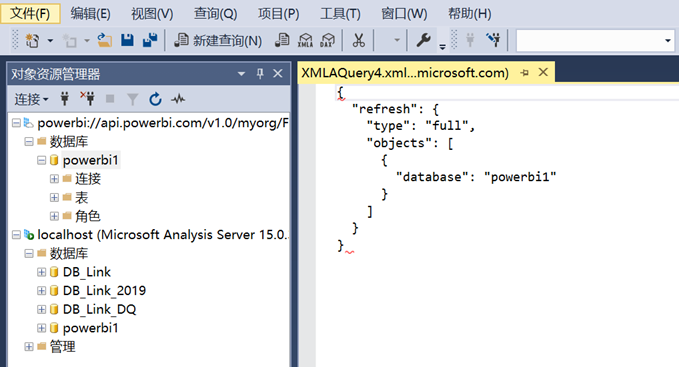Expand the 角色 folder
Screen dimensions: 679x367
54,216
